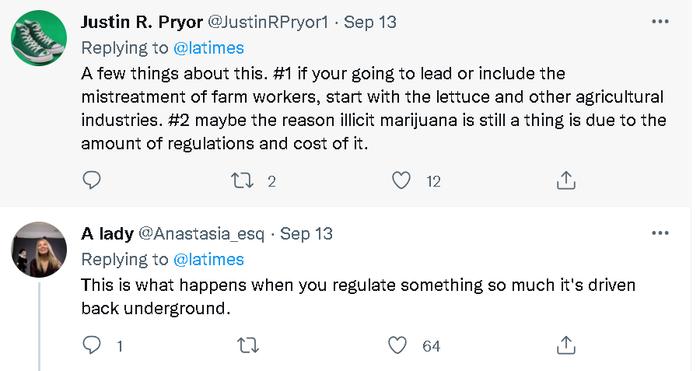Open A lady's display name link
Image resolution: width=700 pixels, height=371 pixels.
107,233
